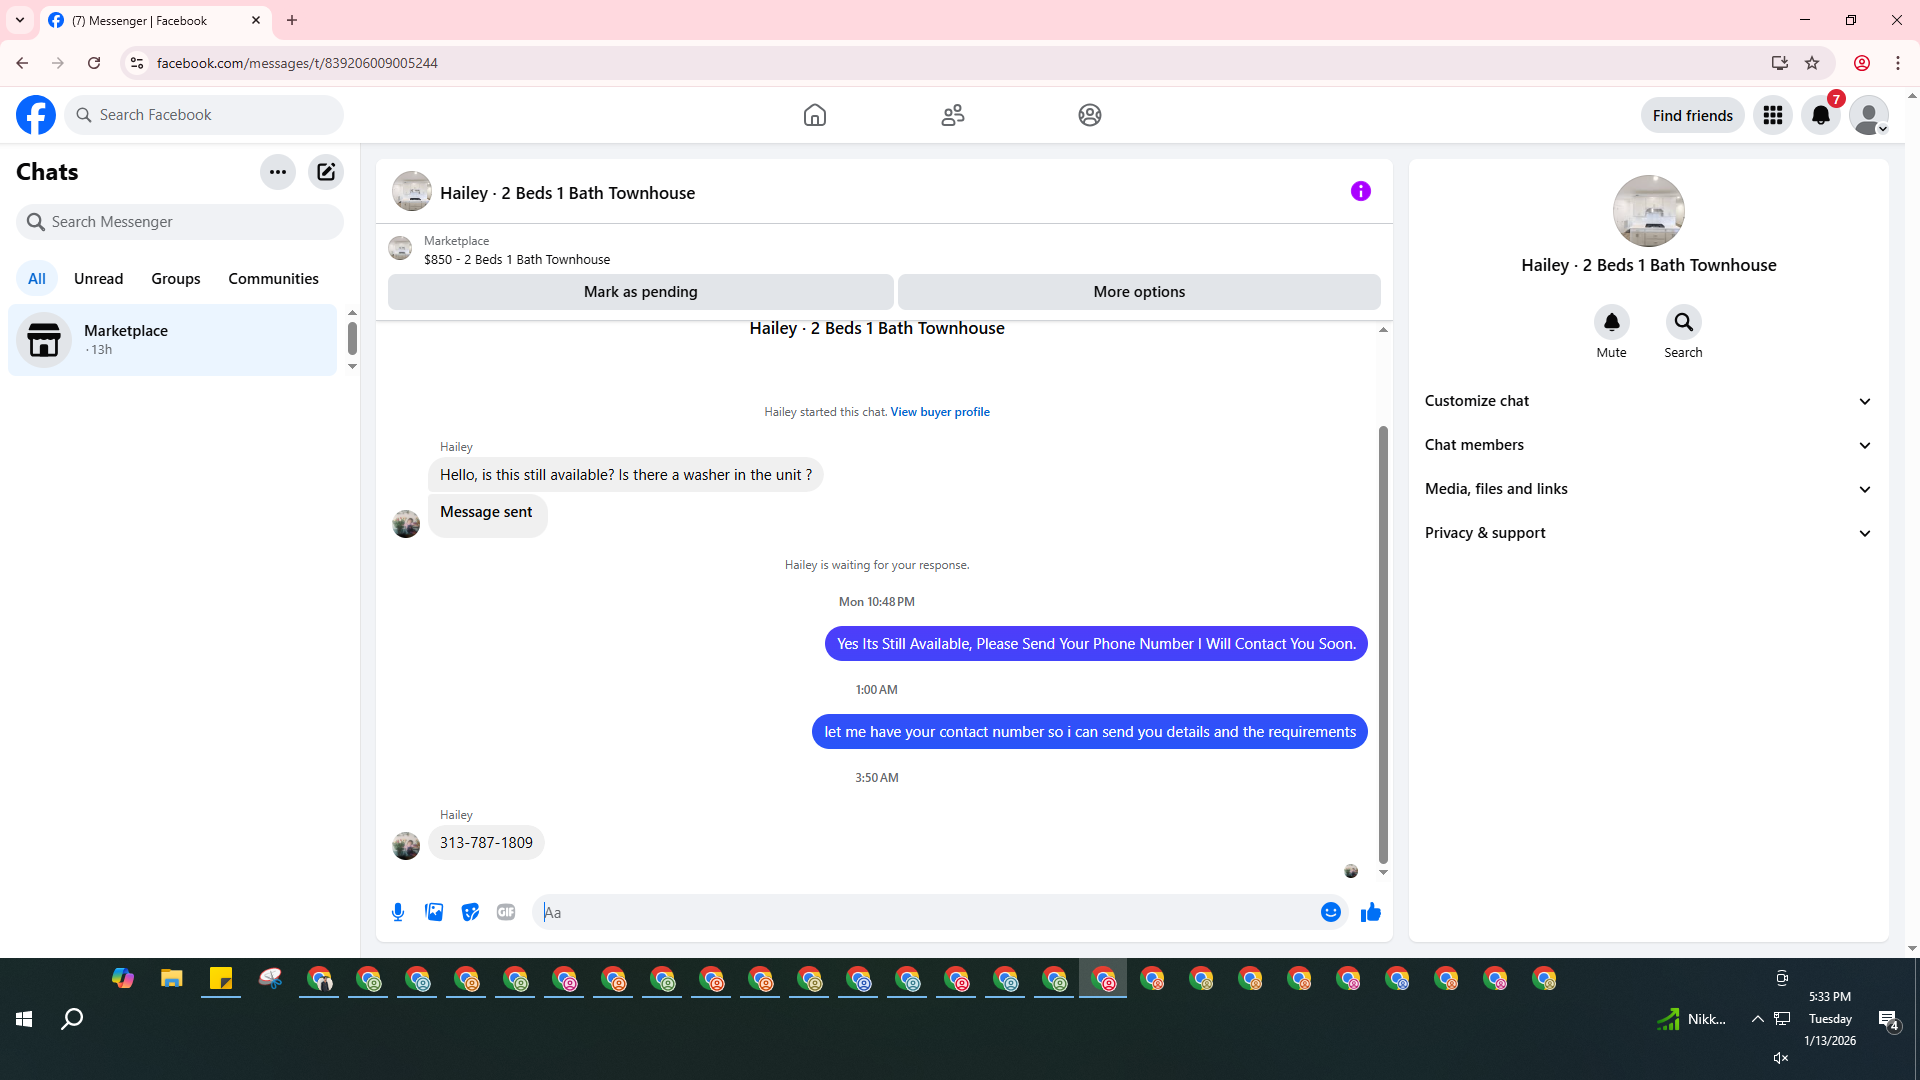Click the chat message scrollbar

pos(1383,644)
